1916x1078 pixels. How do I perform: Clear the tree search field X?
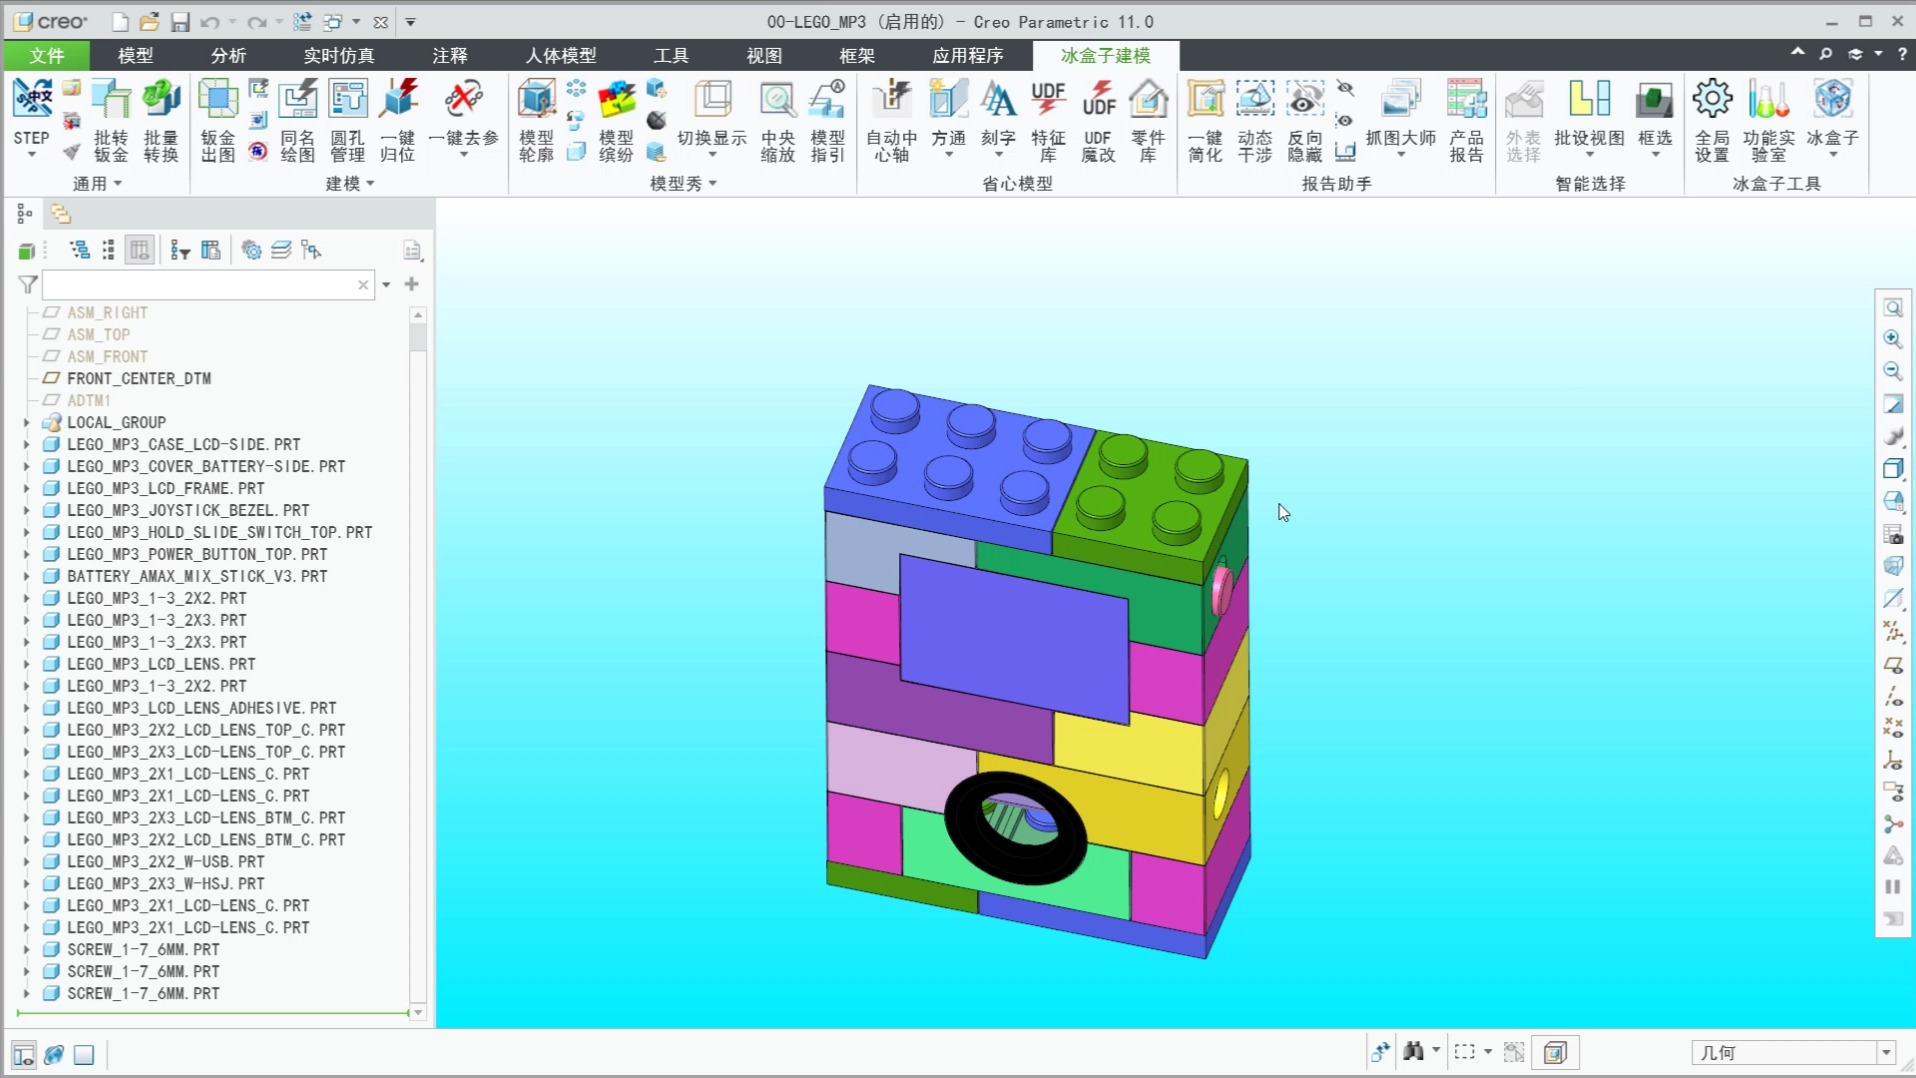point(363,285)
